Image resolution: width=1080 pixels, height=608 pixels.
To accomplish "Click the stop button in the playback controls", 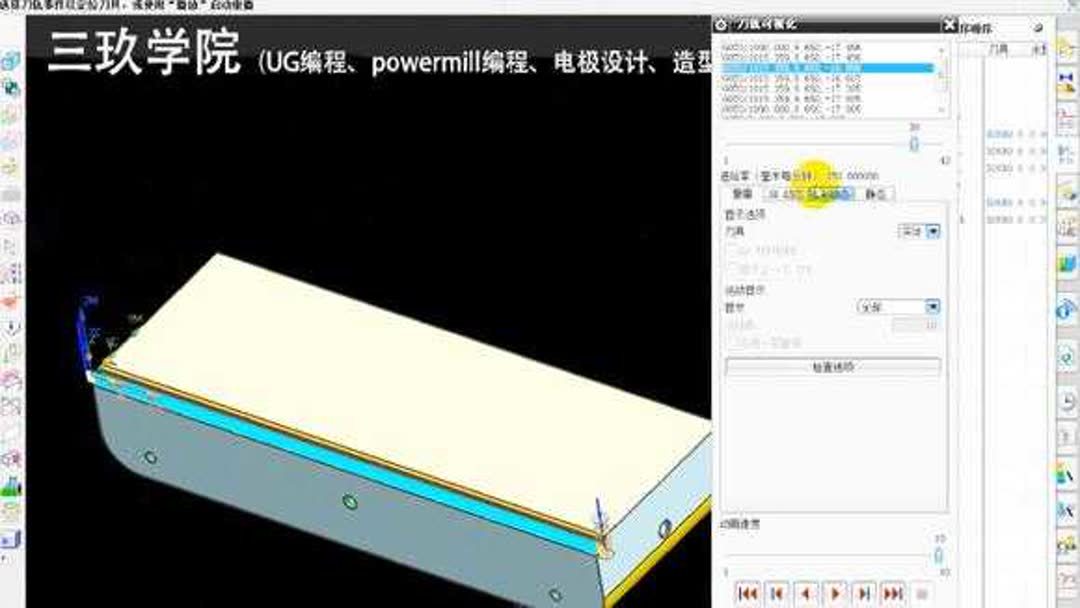I will tap(921, 593).
